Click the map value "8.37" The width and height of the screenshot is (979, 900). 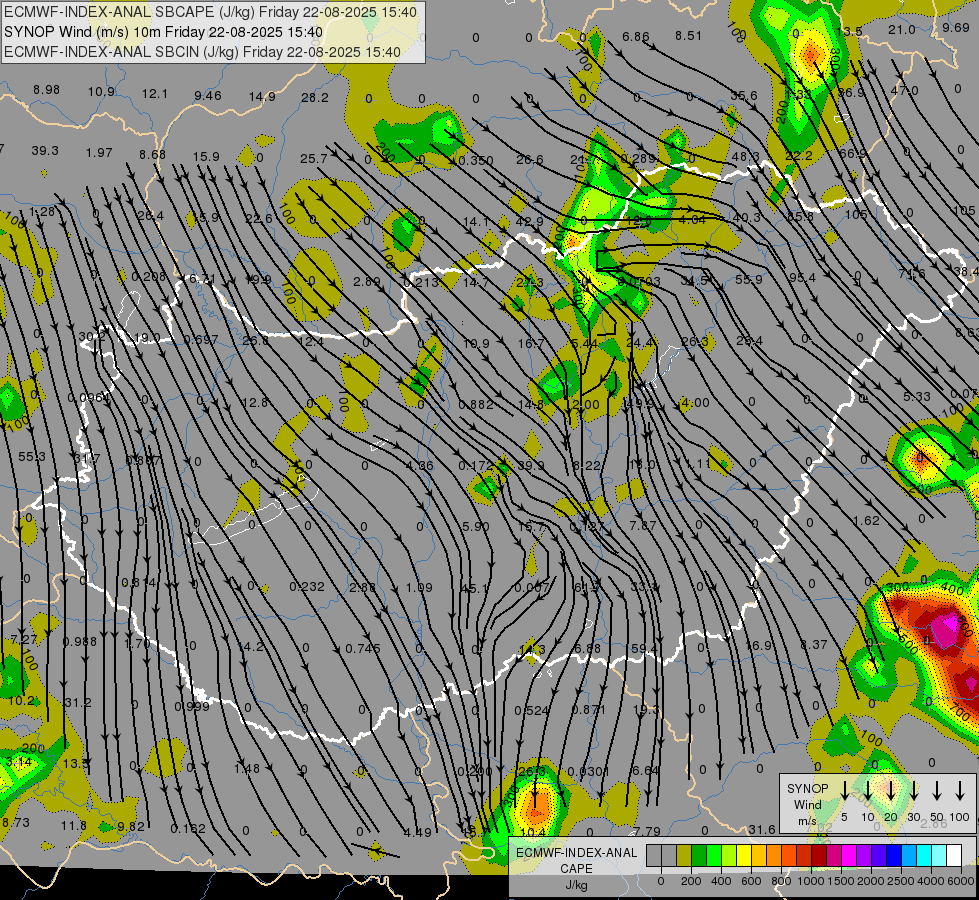[x=814, y=644]
